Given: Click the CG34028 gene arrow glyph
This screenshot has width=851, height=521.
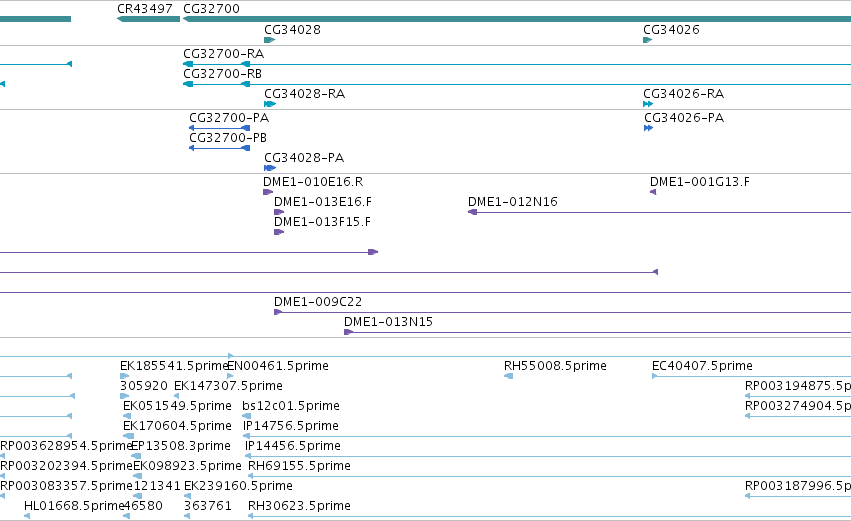Looking at the screenshot, I should (x=269, y=40).
